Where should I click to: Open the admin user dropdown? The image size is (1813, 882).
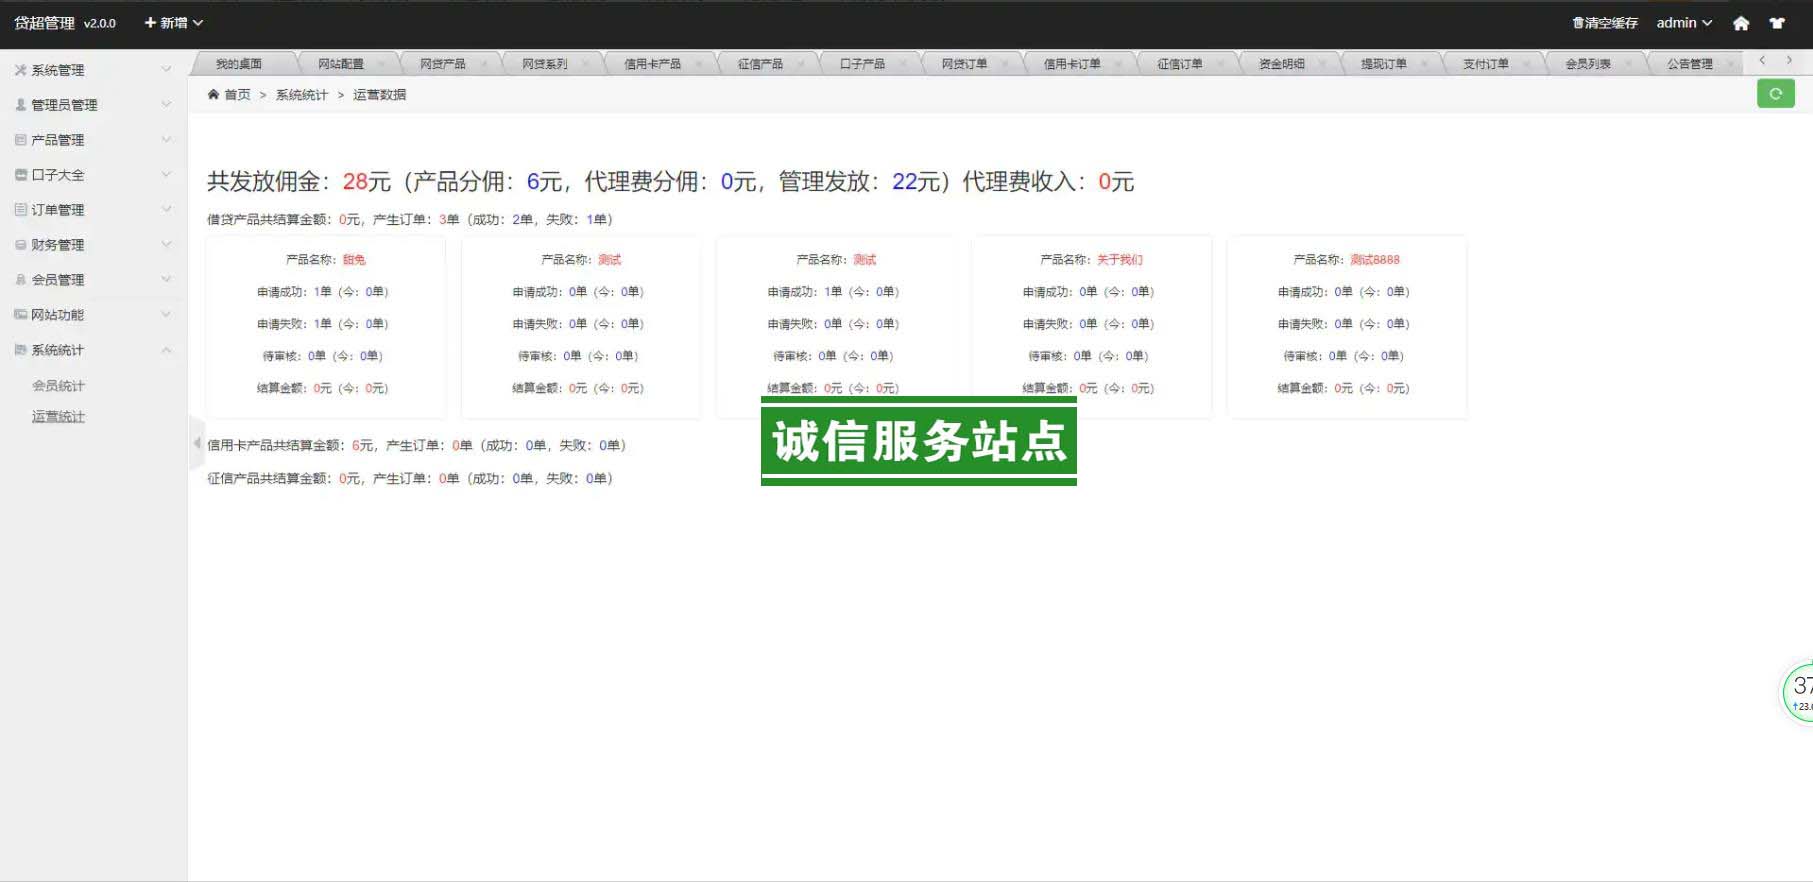coord(1684,23)
